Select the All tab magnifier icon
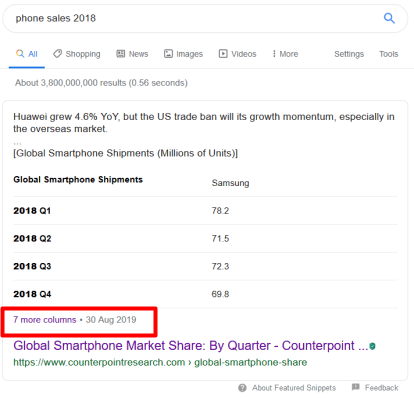414x398 pixels. point(20,53)
